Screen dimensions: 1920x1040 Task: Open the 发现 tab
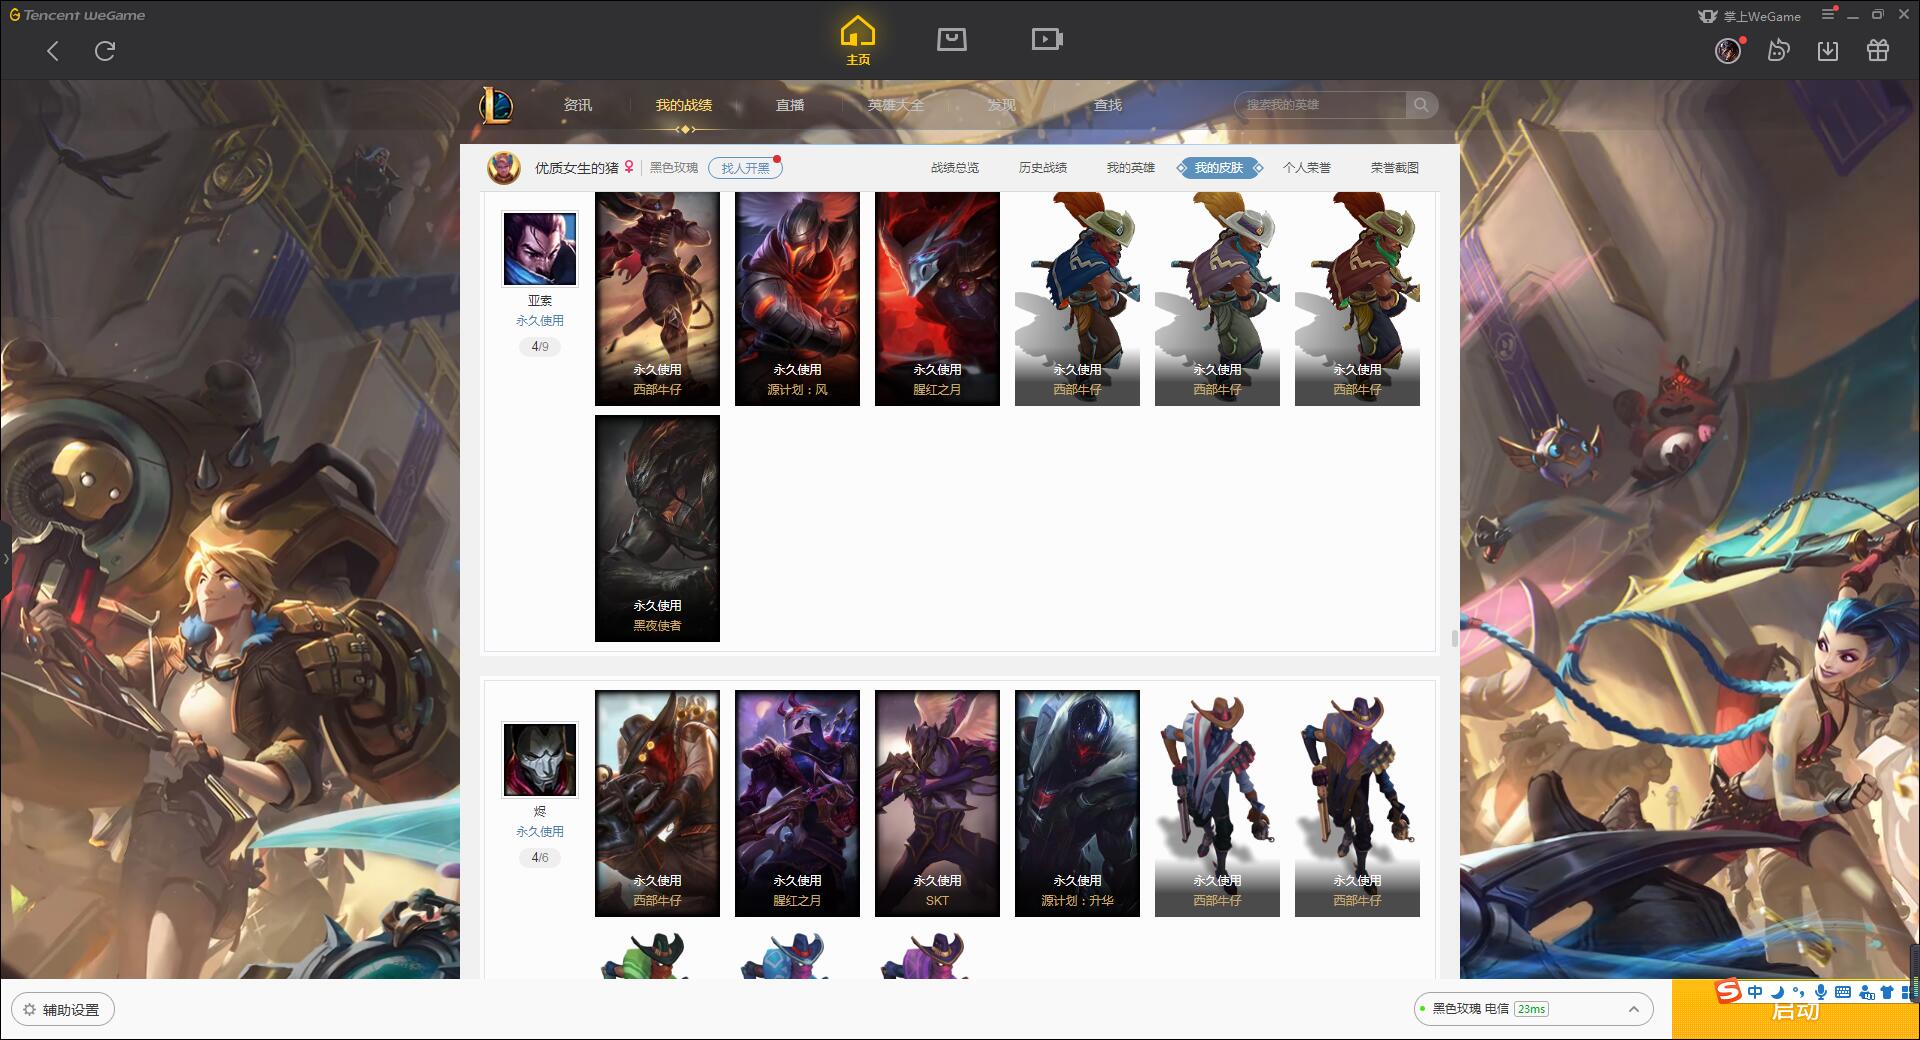point(1001,105)
